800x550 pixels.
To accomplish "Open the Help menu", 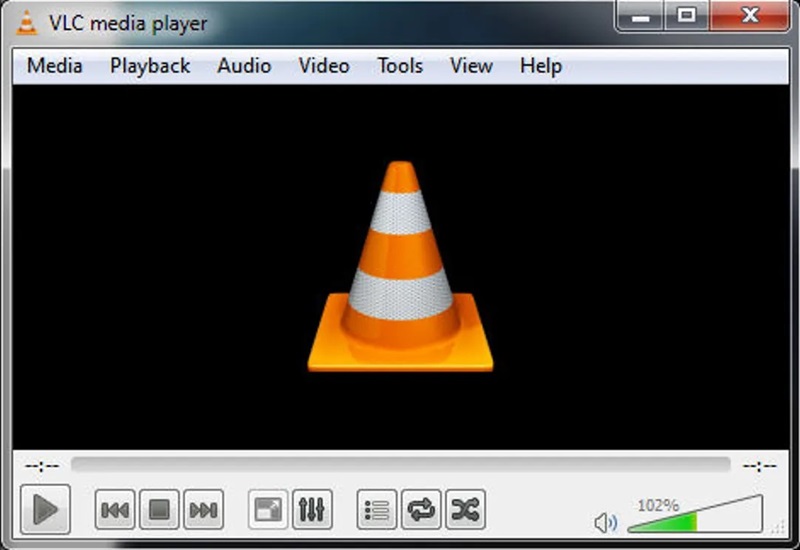I will pos(540,66).
